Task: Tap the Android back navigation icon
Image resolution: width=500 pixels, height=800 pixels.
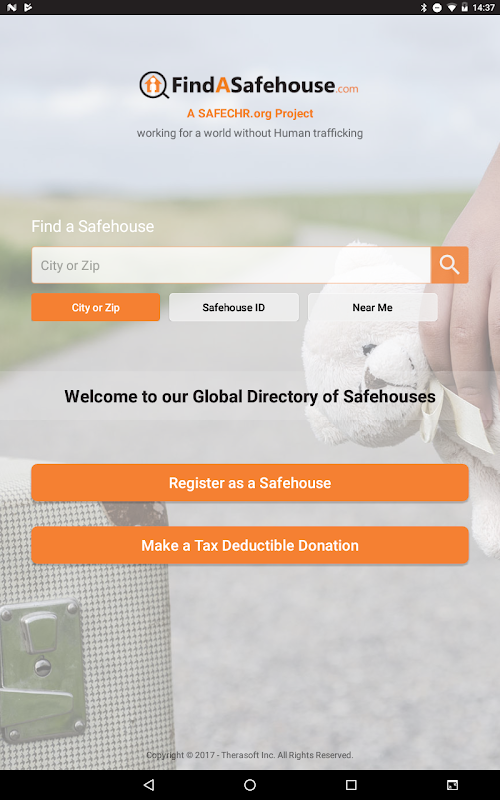Action: pos(148,785)
